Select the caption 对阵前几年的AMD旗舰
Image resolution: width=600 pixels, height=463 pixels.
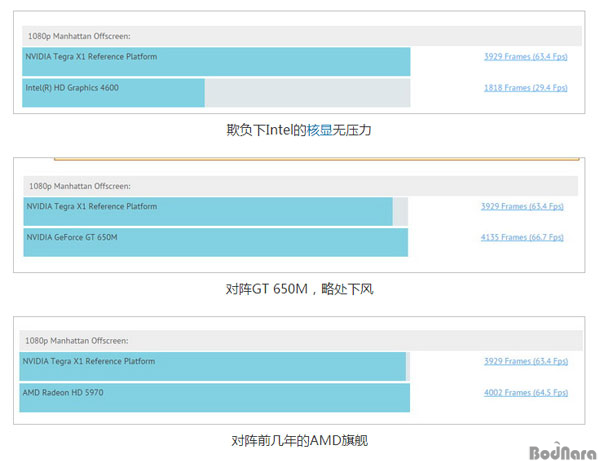coord(300,440)
